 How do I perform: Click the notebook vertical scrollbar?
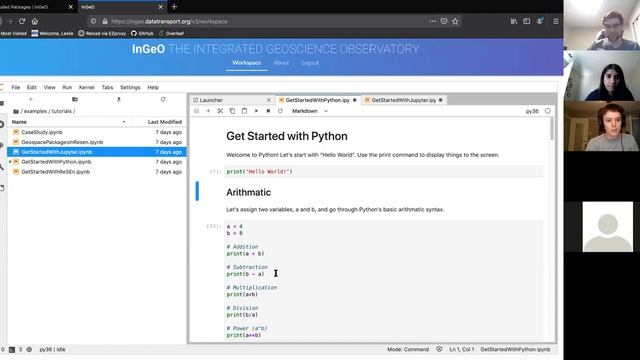(552, 129)
